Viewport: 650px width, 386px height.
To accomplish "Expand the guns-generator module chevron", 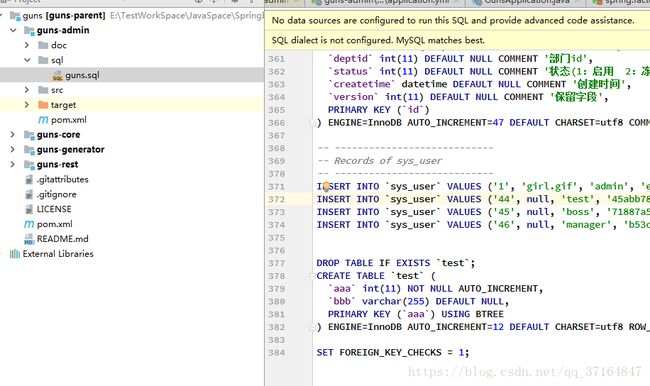I will (x=13, y=149).
